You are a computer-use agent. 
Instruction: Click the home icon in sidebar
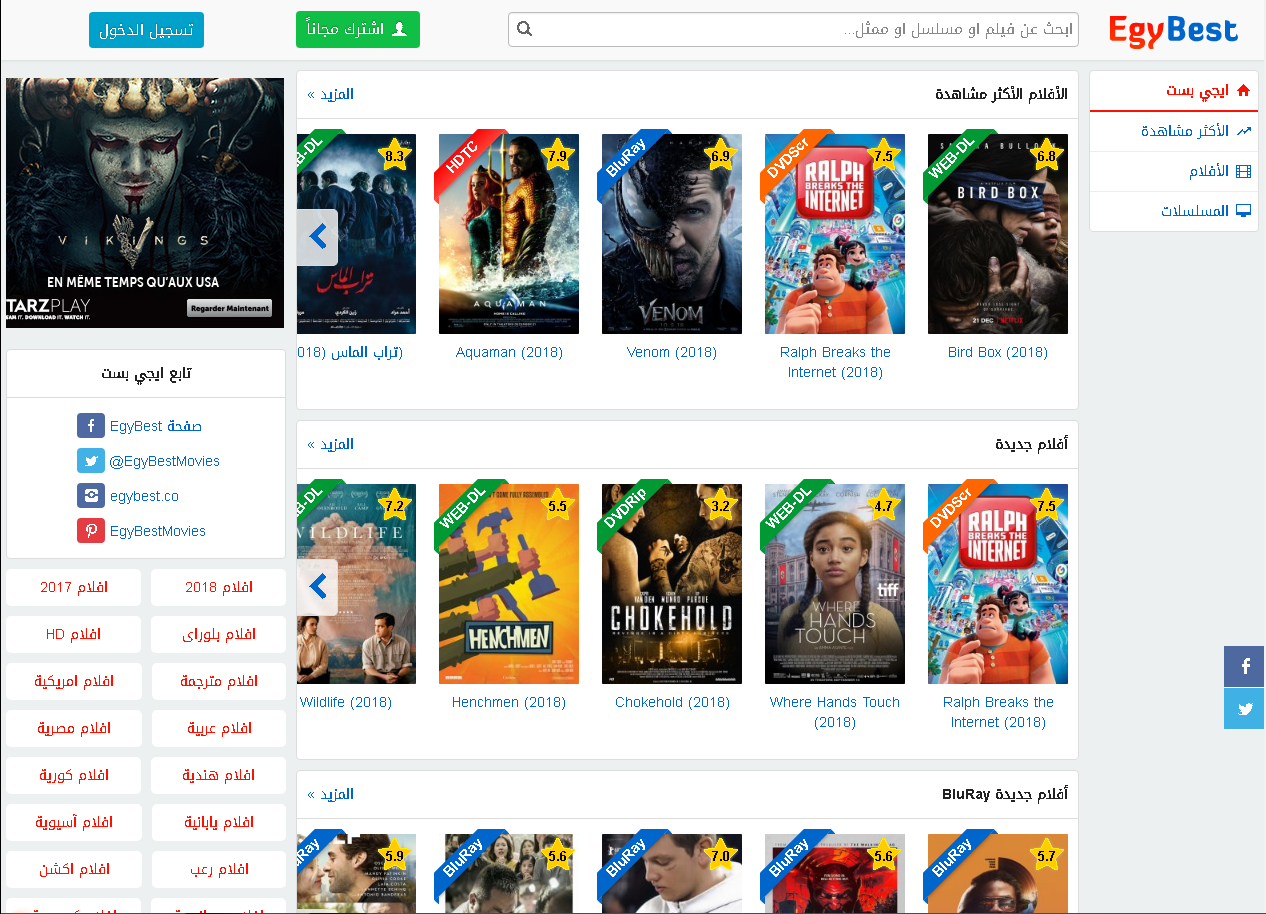point(1244,90)
